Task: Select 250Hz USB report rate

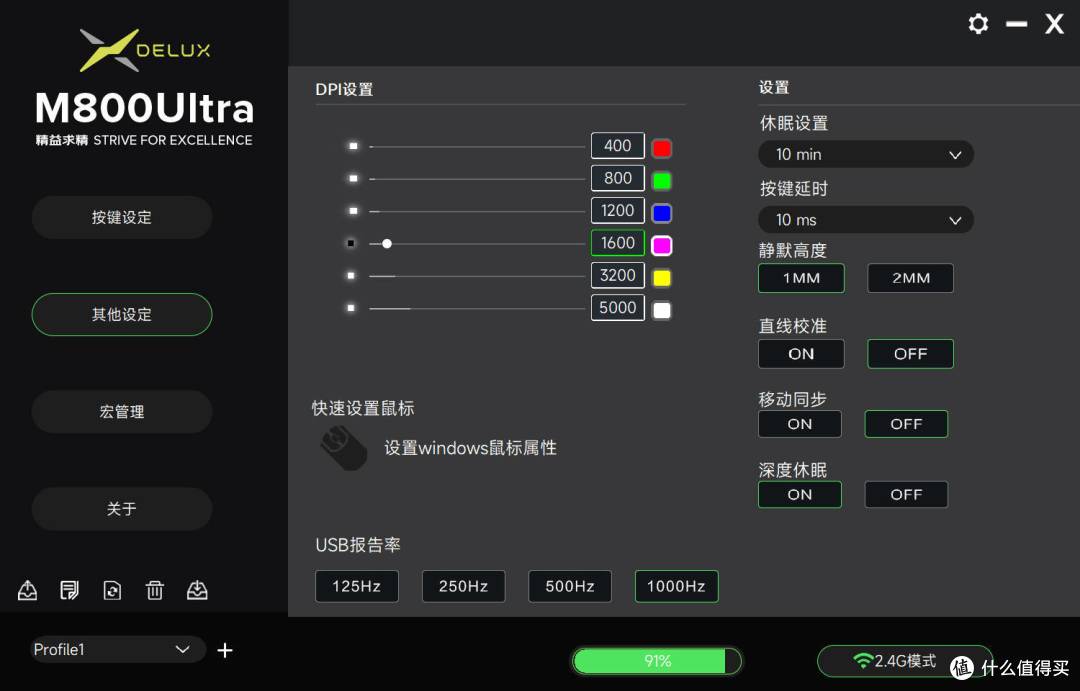Action: coord(464,586)
